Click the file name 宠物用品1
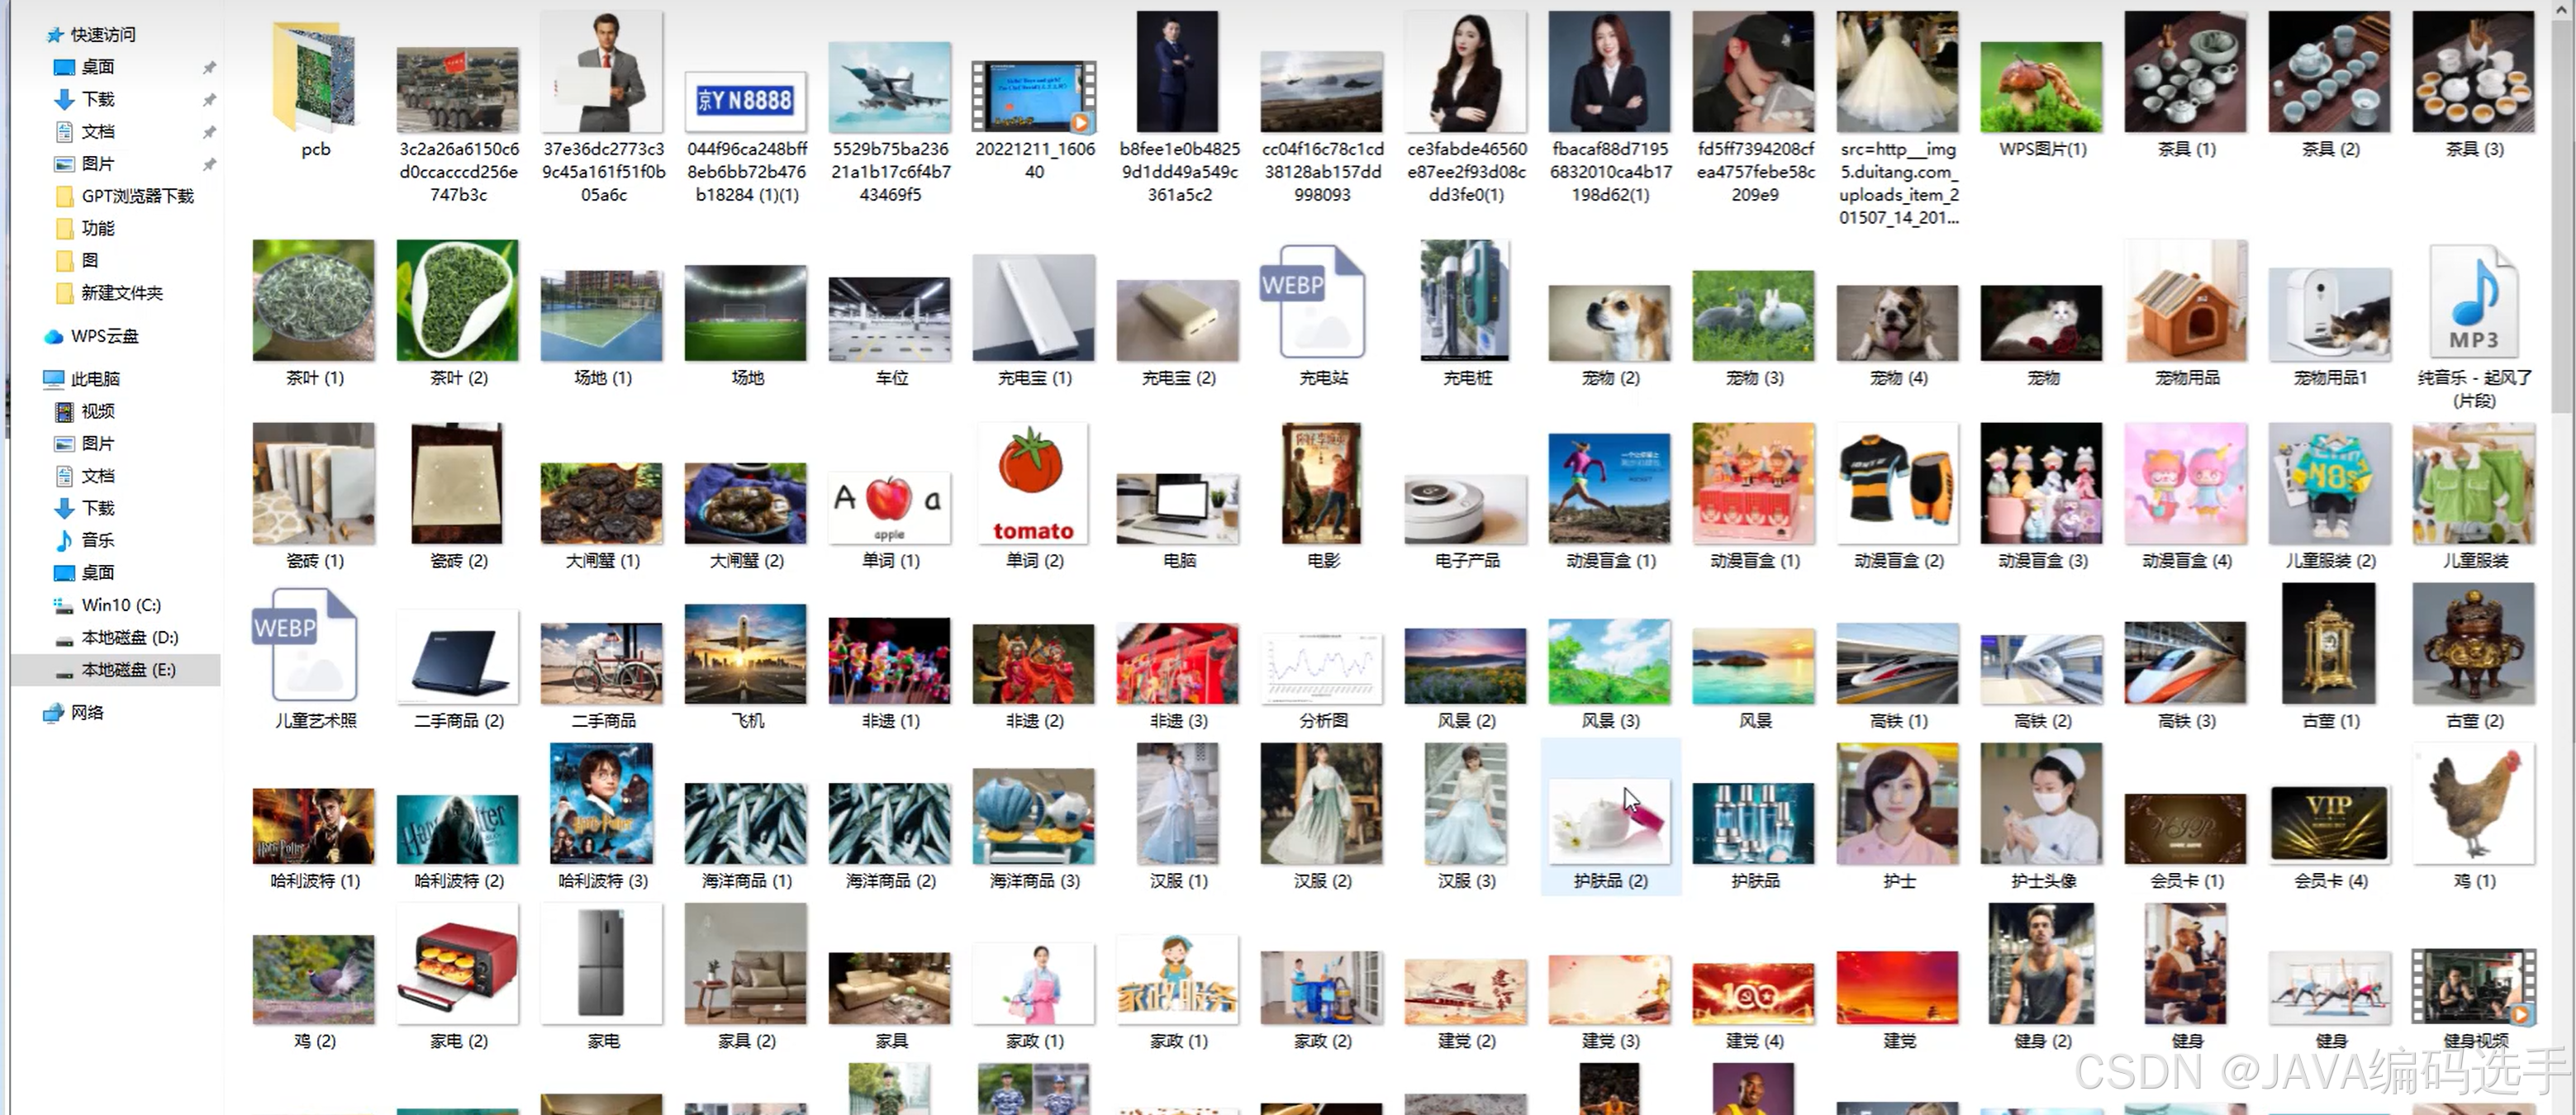Viewport: 2576px width, 1115px height. click(x=2331, y=378)
